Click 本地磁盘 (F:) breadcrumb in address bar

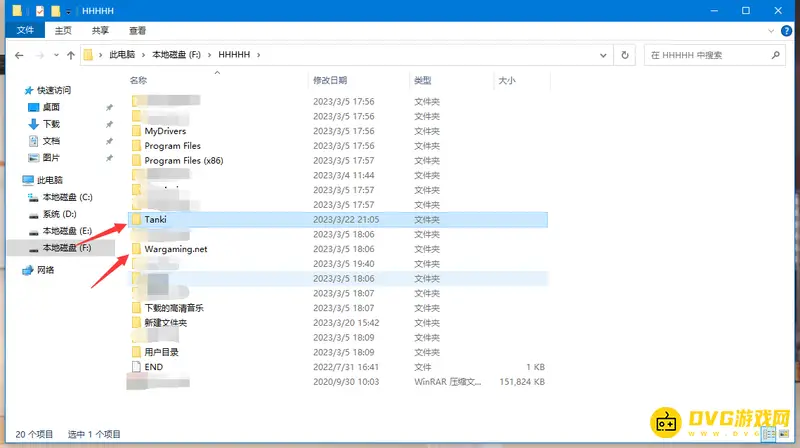click(177, 55)
